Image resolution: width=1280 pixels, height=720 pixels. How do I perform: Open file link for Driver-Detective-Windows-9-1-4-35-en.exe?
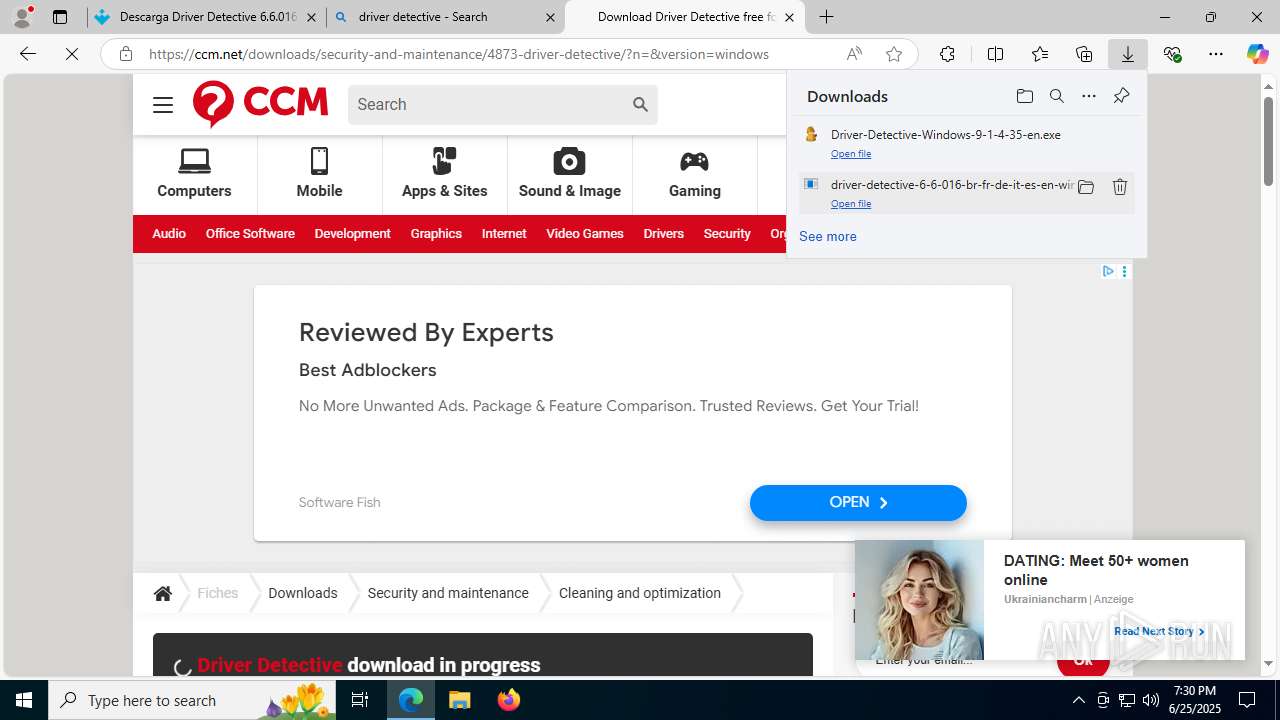point(851,154)
